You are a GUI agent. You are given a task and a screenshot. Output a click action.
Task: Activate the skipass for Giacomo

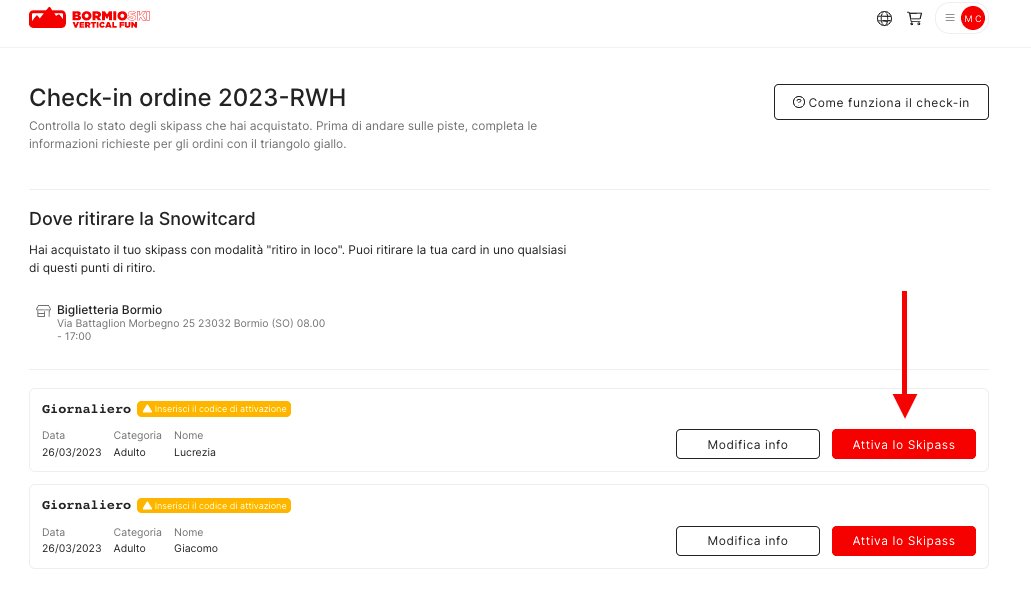[903, 540]
